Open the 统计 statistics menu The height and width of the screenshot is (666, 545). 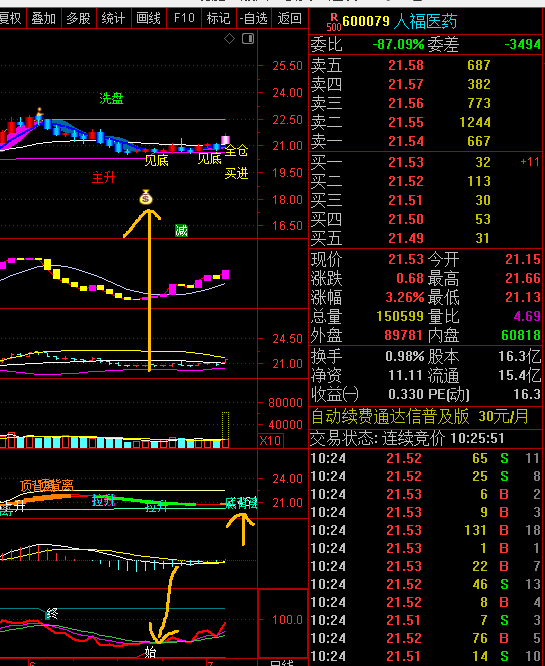(113, 18)
